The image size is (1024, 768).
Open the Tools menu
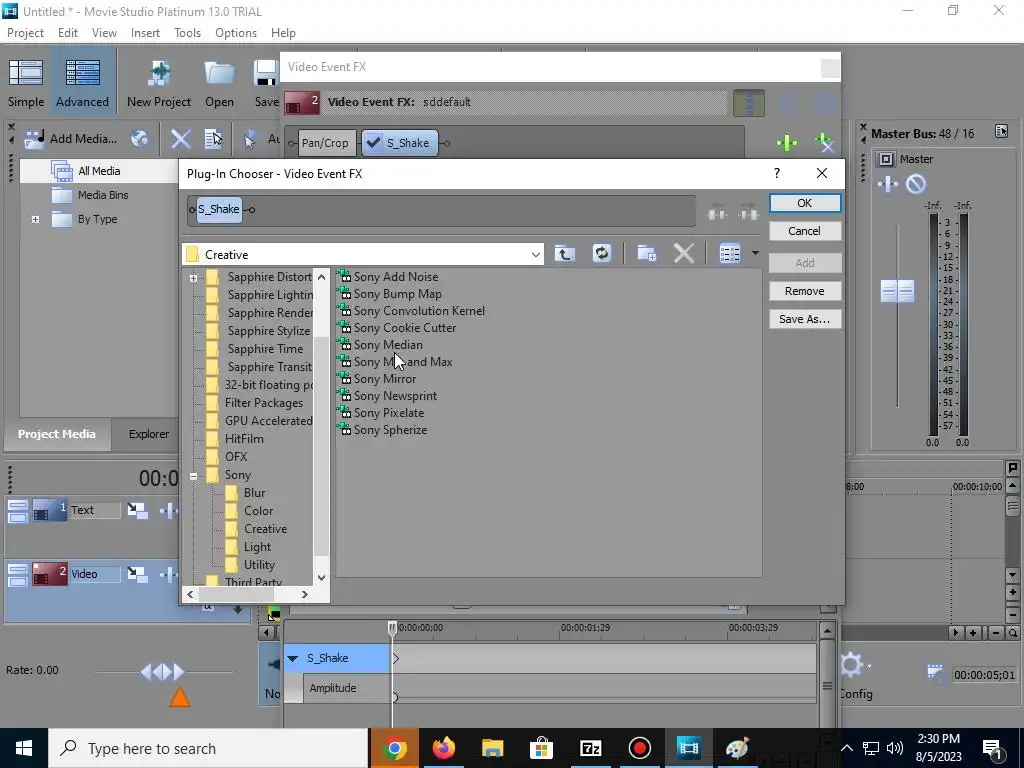(187, 33)
